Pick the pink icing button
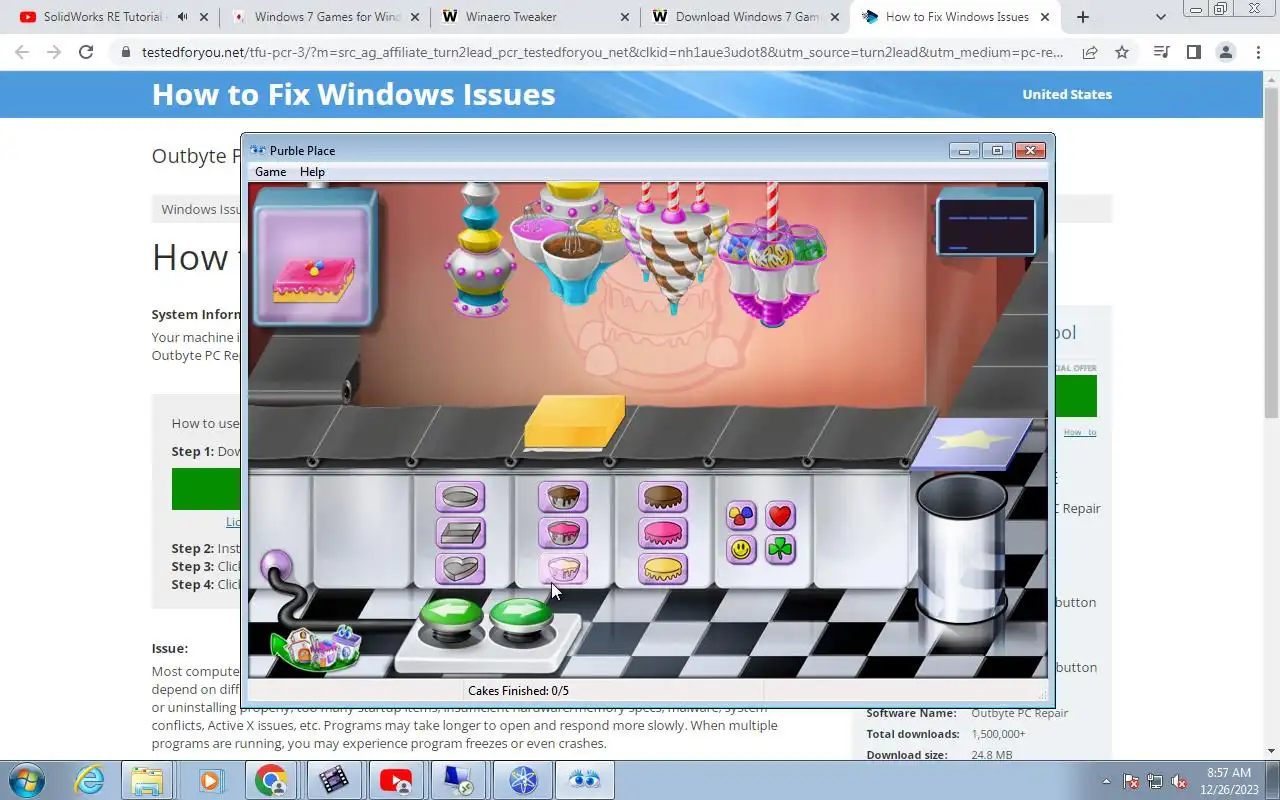Screen dimensions: 1280x800 (663, 533)
